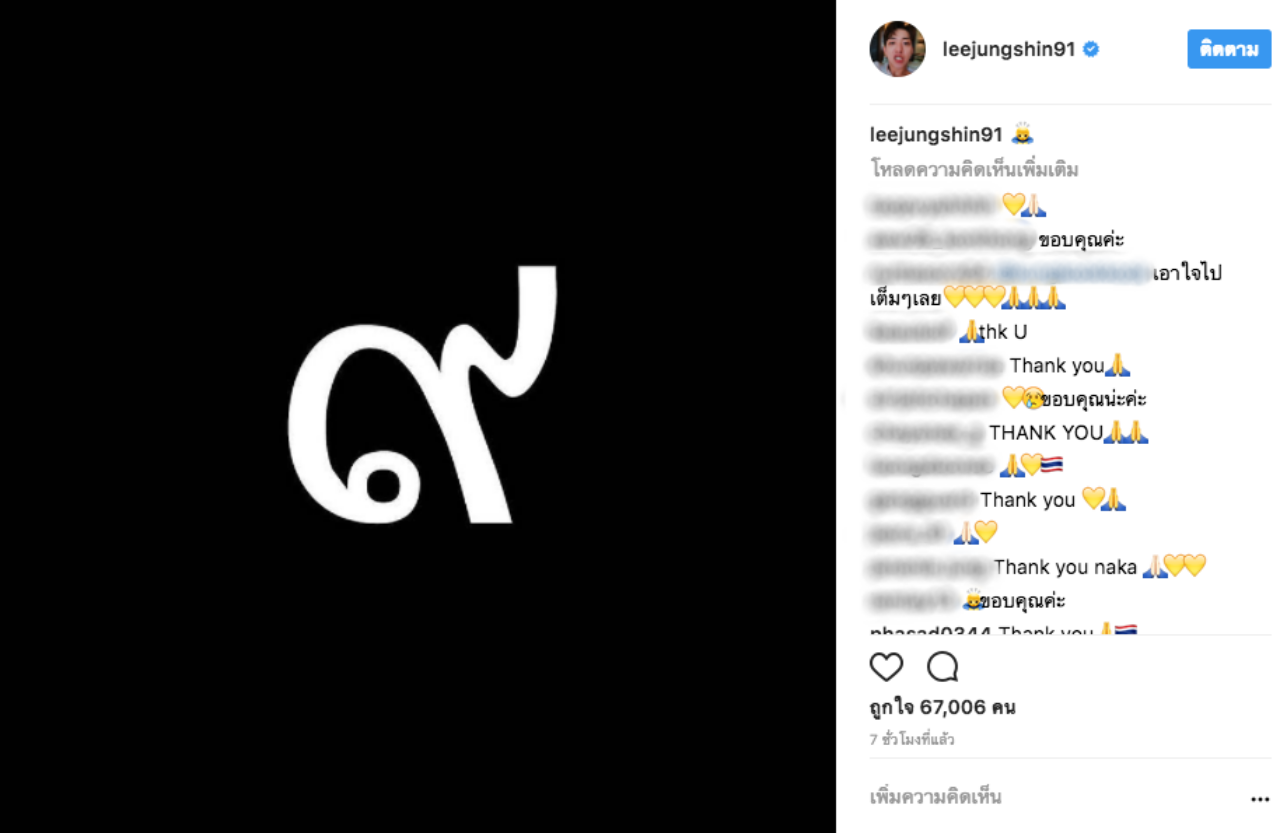
Task: Click blurred username before 'THANK YOU' comment
Action: pyautogui.click(x=926, y=433)
